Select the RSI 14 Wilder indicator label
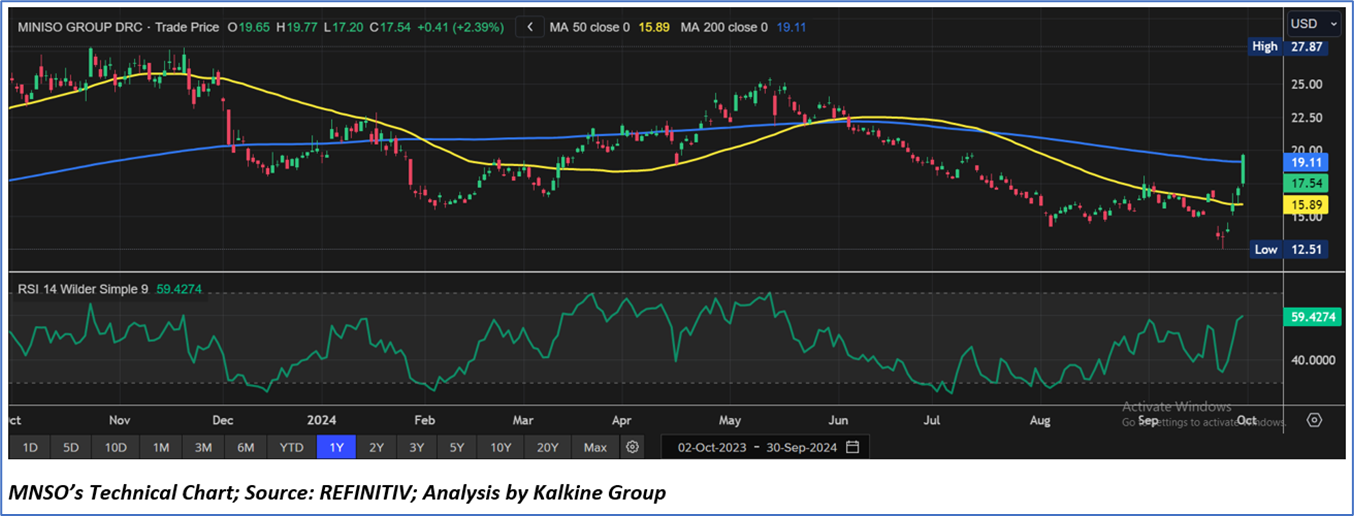Viewport: 1354px width, 516px height. click(83, 289)
